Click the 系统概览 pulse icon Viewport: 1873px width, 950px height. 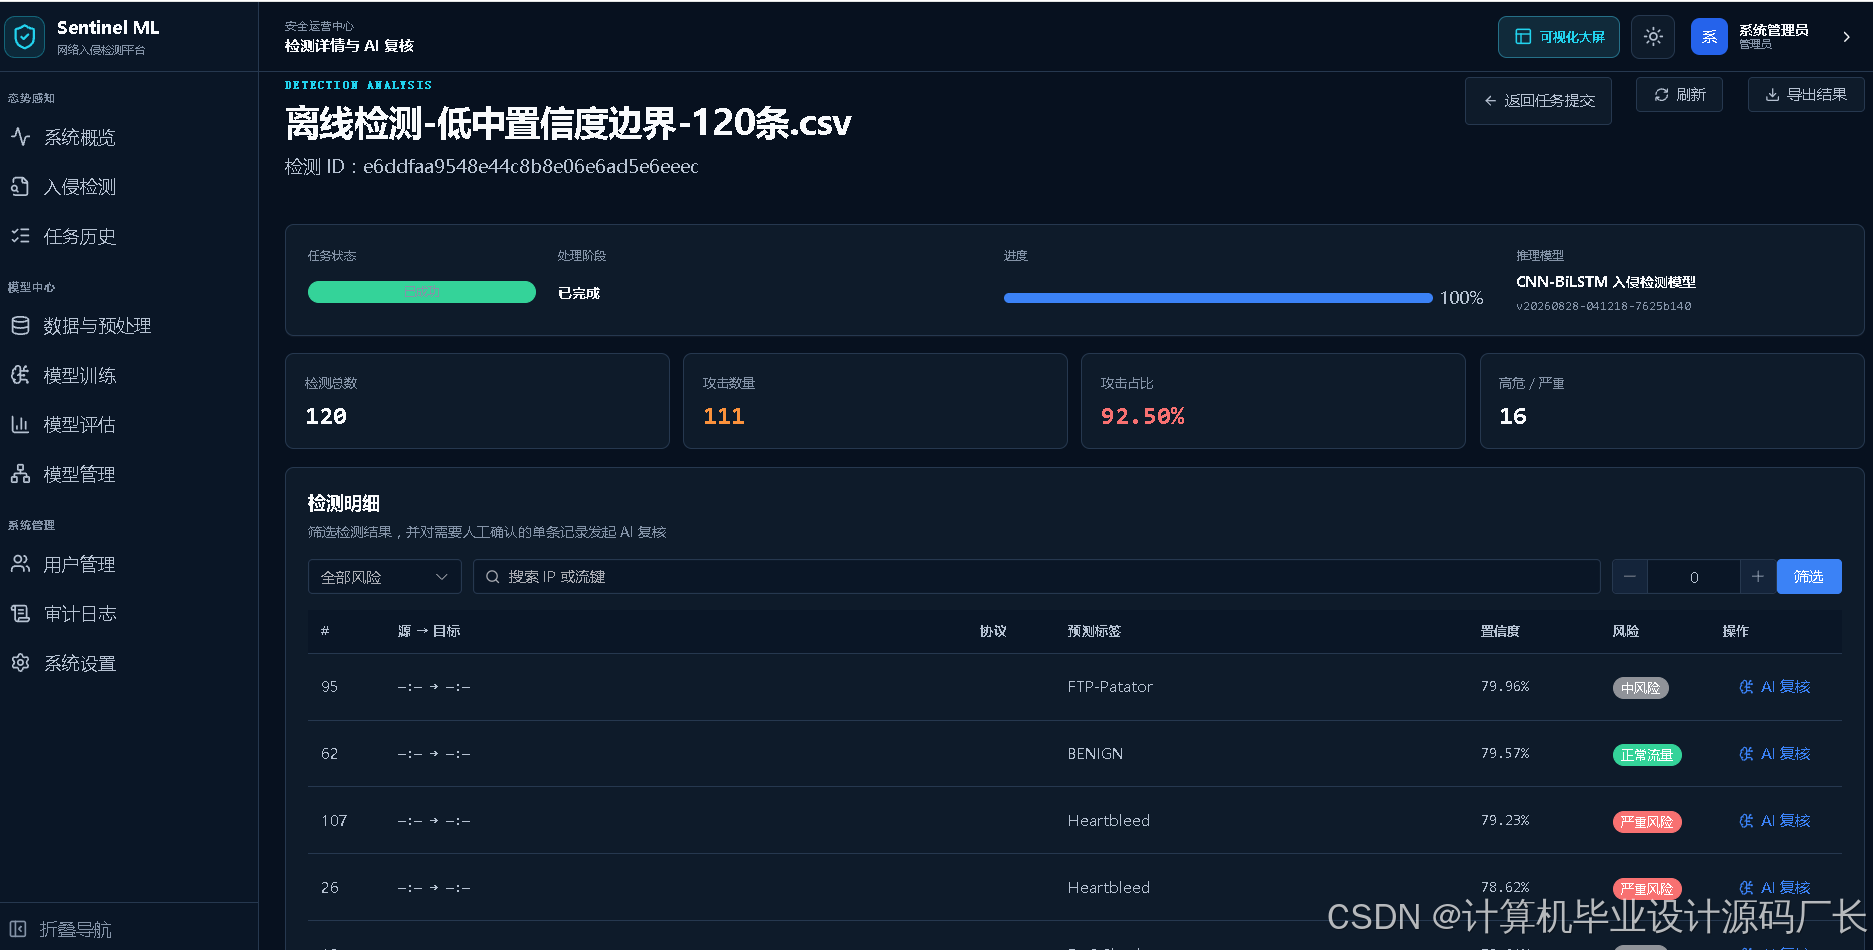tap(20, 137)
